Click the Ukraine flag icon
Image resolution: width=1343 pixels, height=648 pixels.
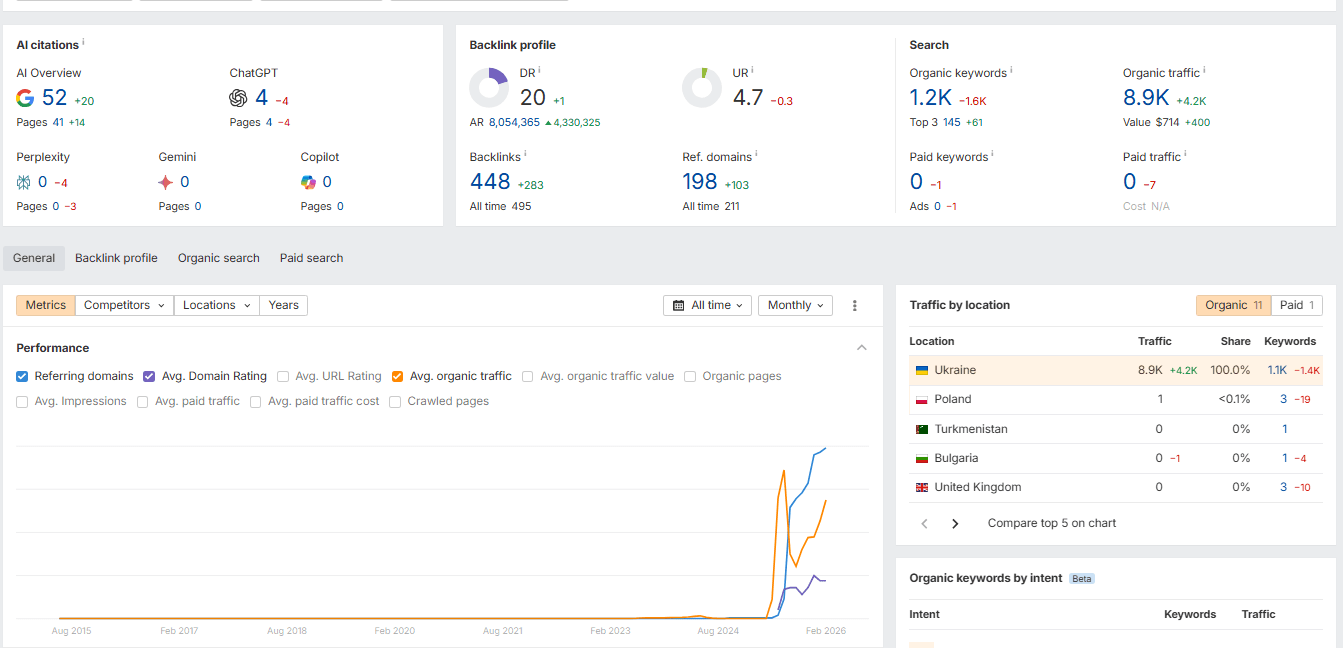922,370
